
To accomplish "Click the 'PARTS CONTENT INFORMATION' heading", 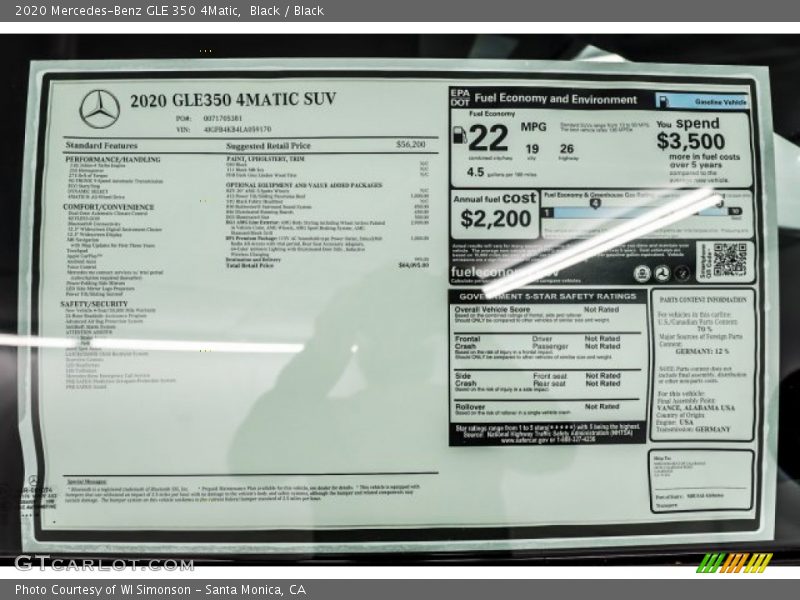I will (x=703, y=300).
